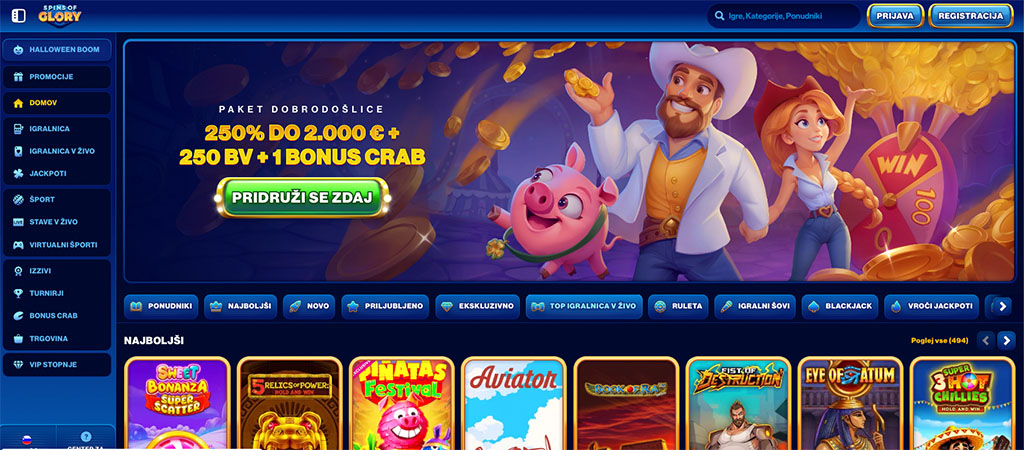Open the Trgovina shop basket icon
This screenshot has width=1024, height=450.
[x=18, y=338]
